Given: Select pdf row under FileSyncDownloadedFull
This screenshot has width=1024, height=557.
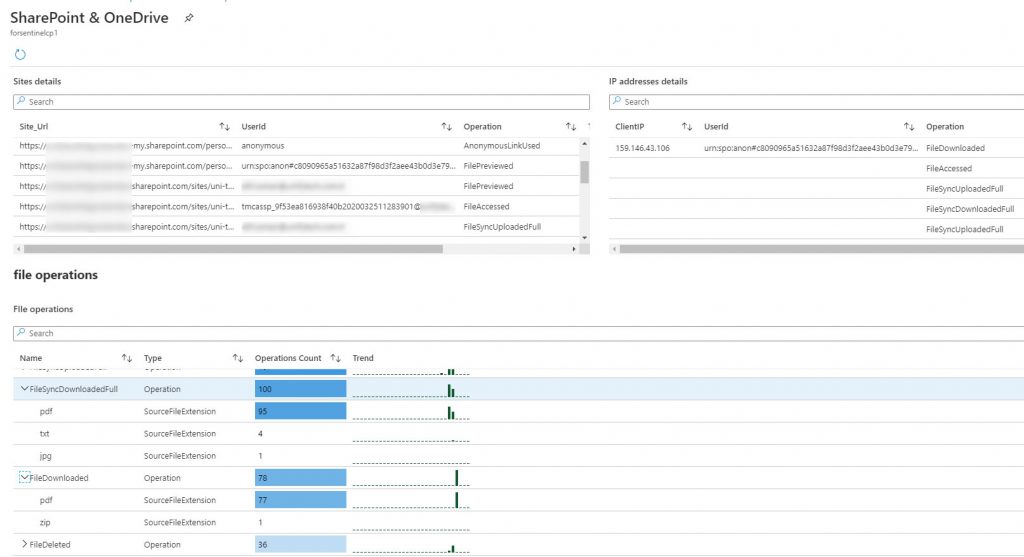Looking at the screenshot, I should pyautogui.click(x=519, y=411).
